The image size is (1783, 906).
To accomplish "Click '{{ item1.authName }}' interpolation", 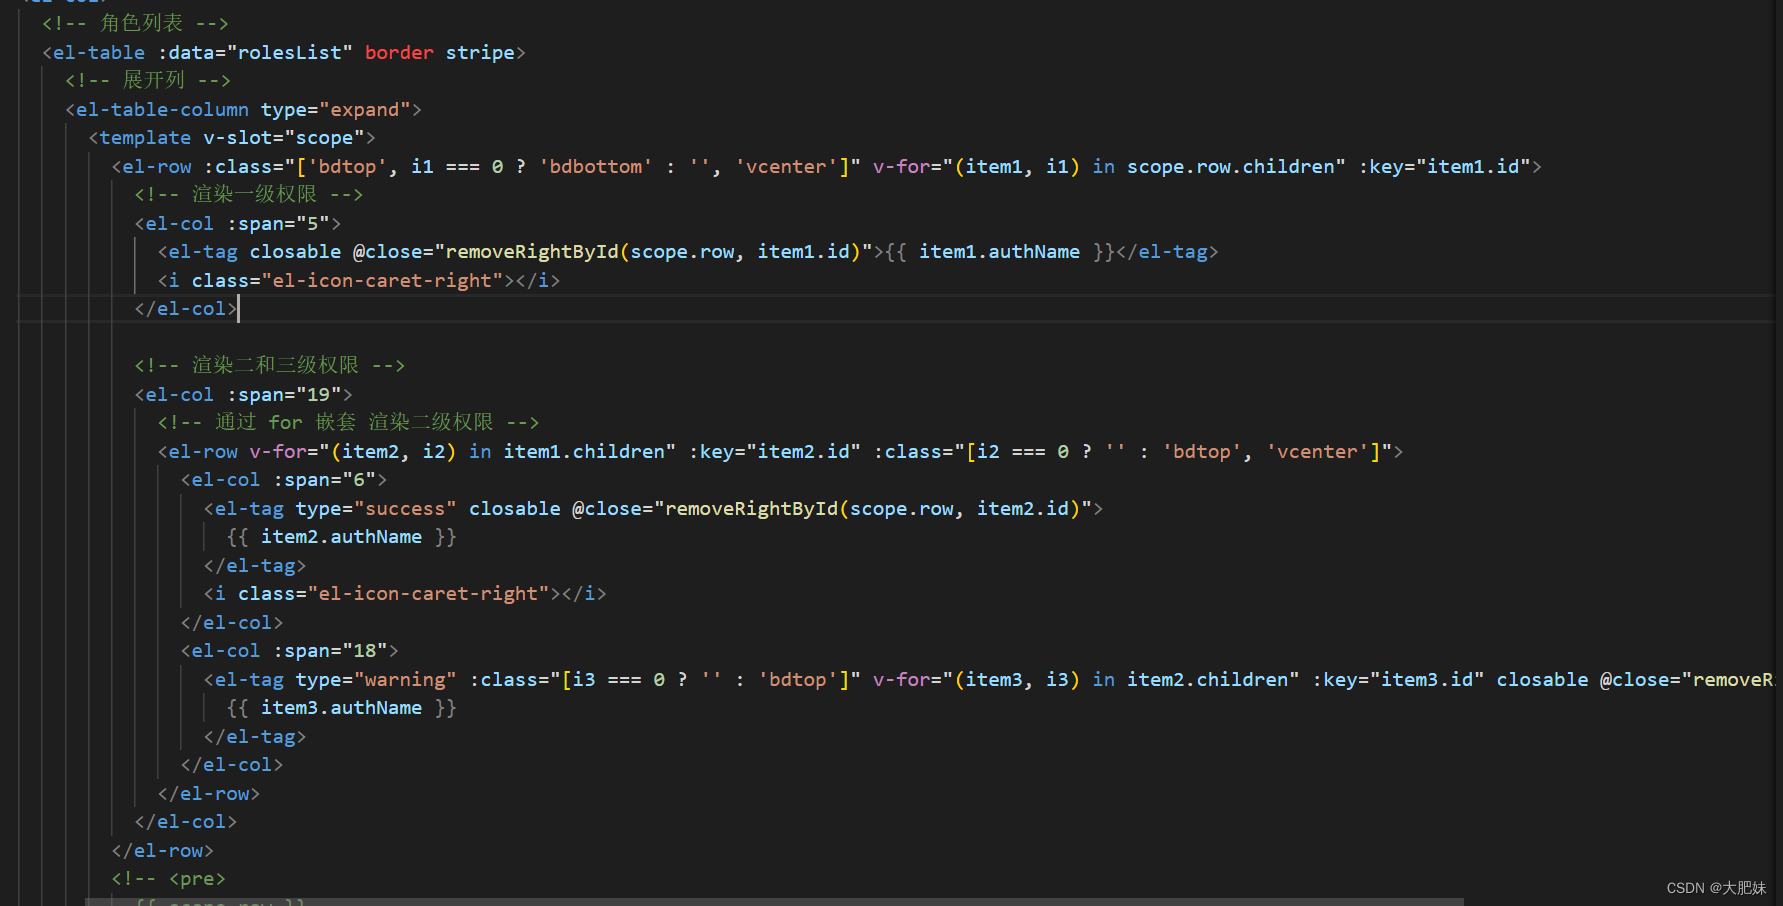I will tap(1000, 251).
